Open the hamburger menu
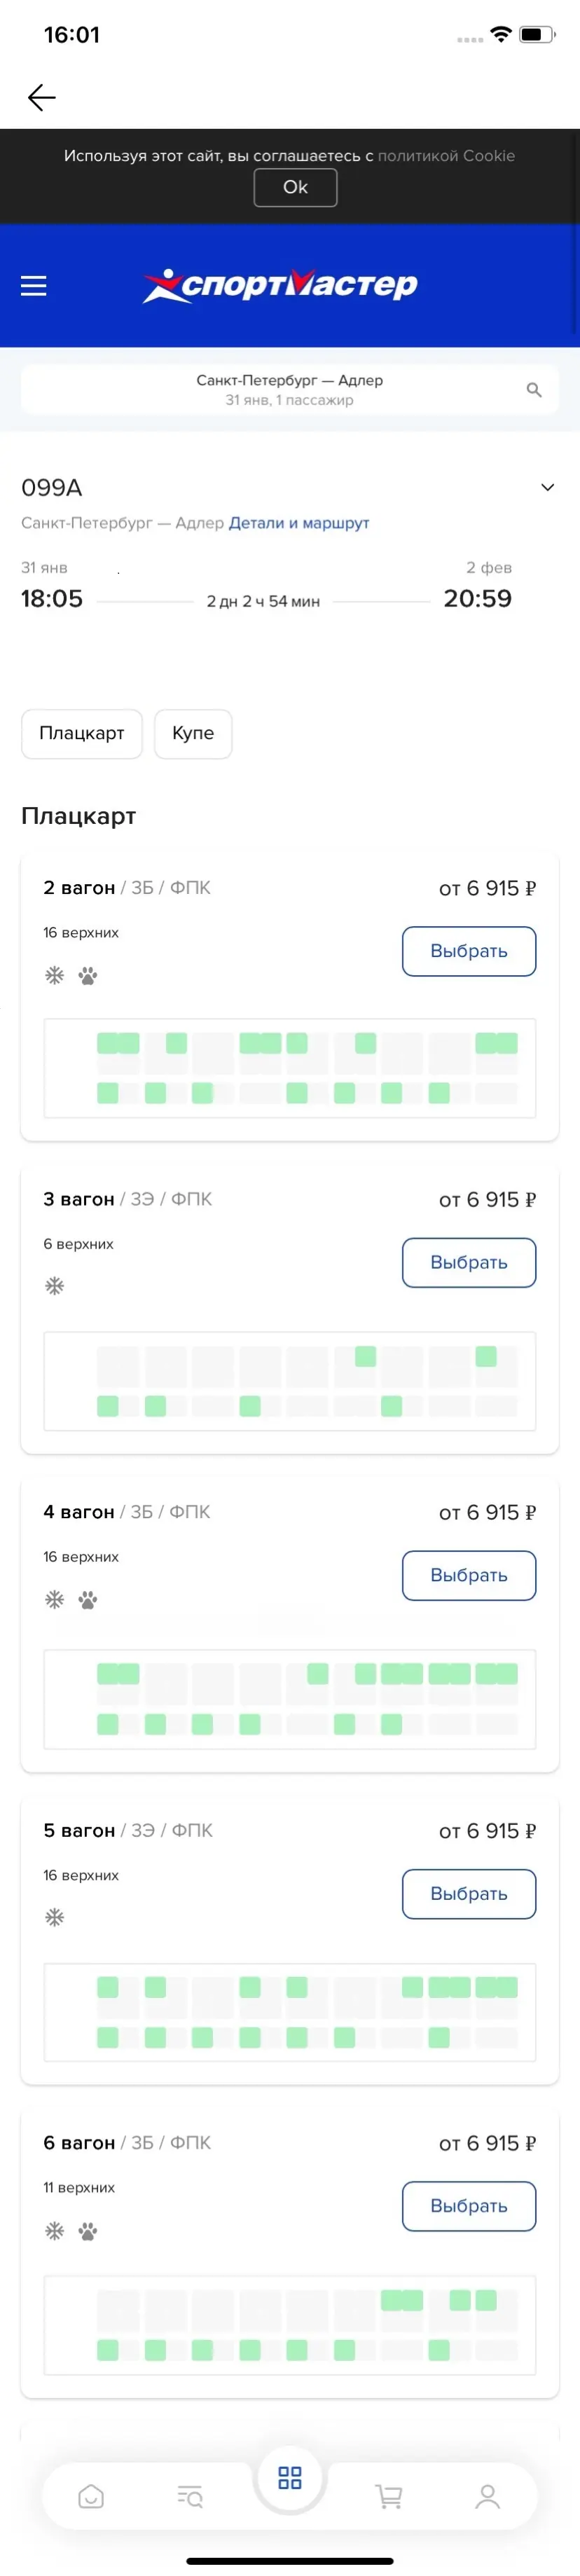The height and width of the screenshot is (2576, 580). [x=34, y=286]
